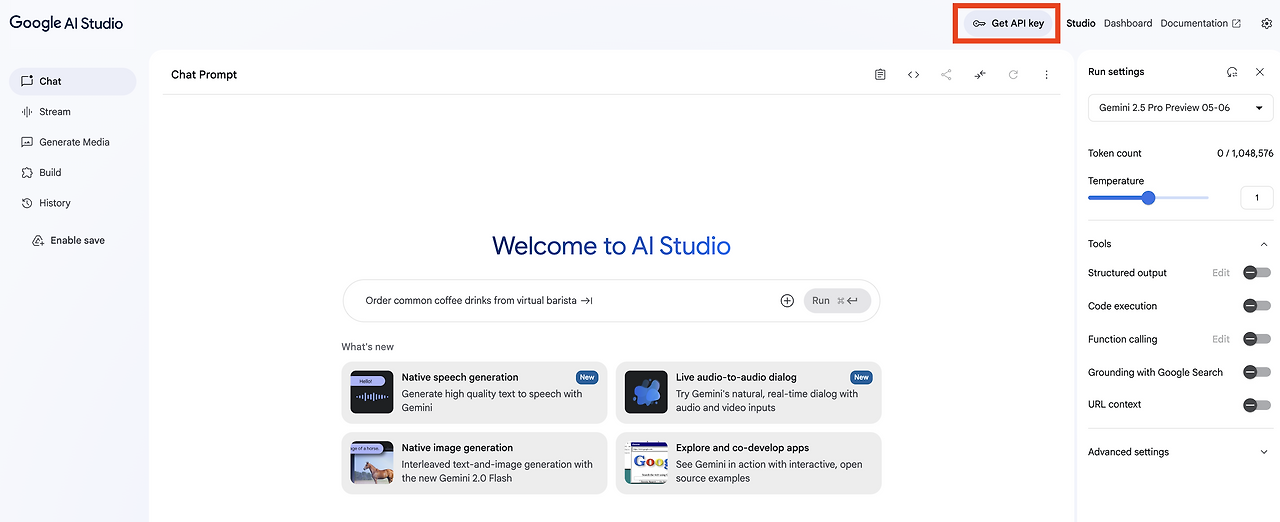Adjust the Temperature slider handle
This screenshot has width=1280, height=522.
1148,198
